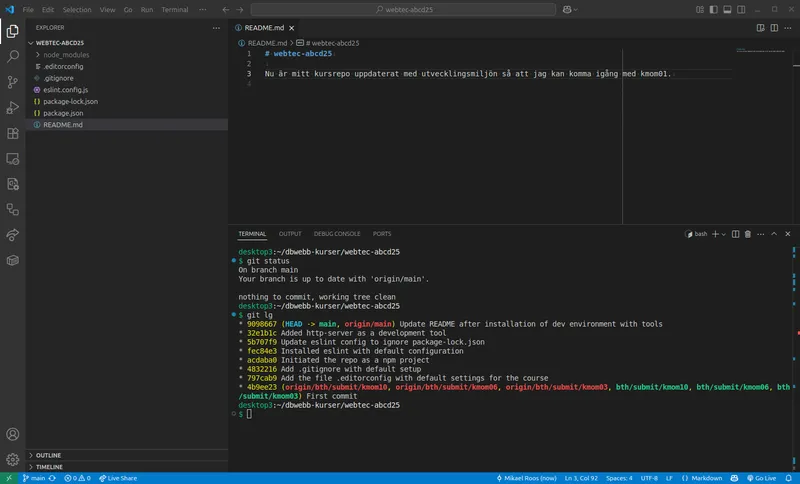Open the Explorer view in activity bar
Viewport: 800px width, 484px height.
[12, 31]
